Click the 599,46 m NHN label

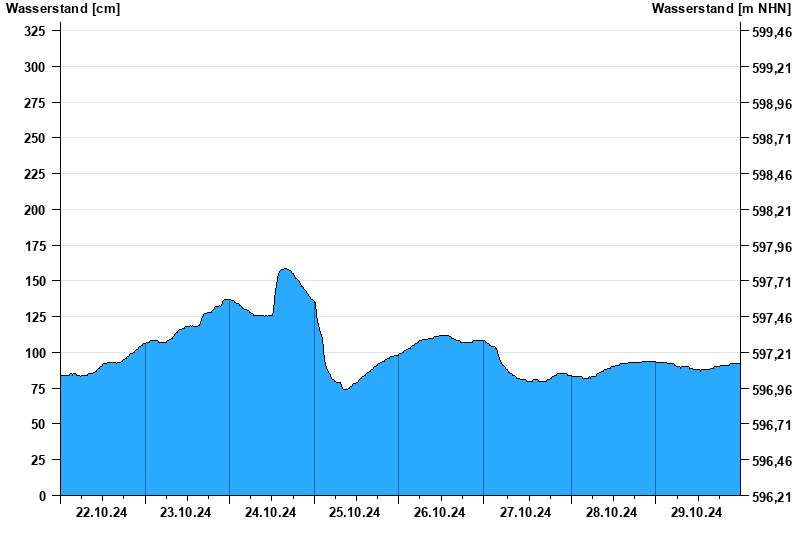[x=772, y=32]
